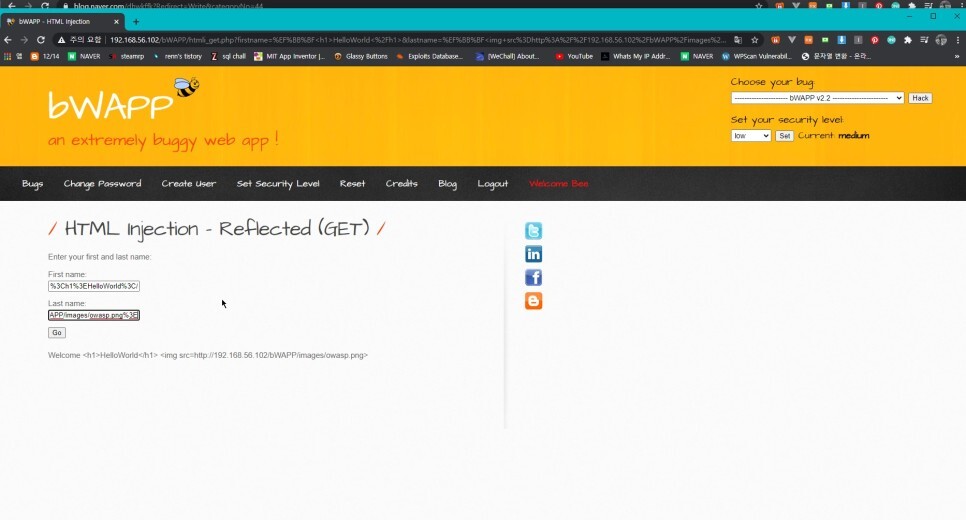
Task: Click the browser address bar URL
Action: pos(418,40)
